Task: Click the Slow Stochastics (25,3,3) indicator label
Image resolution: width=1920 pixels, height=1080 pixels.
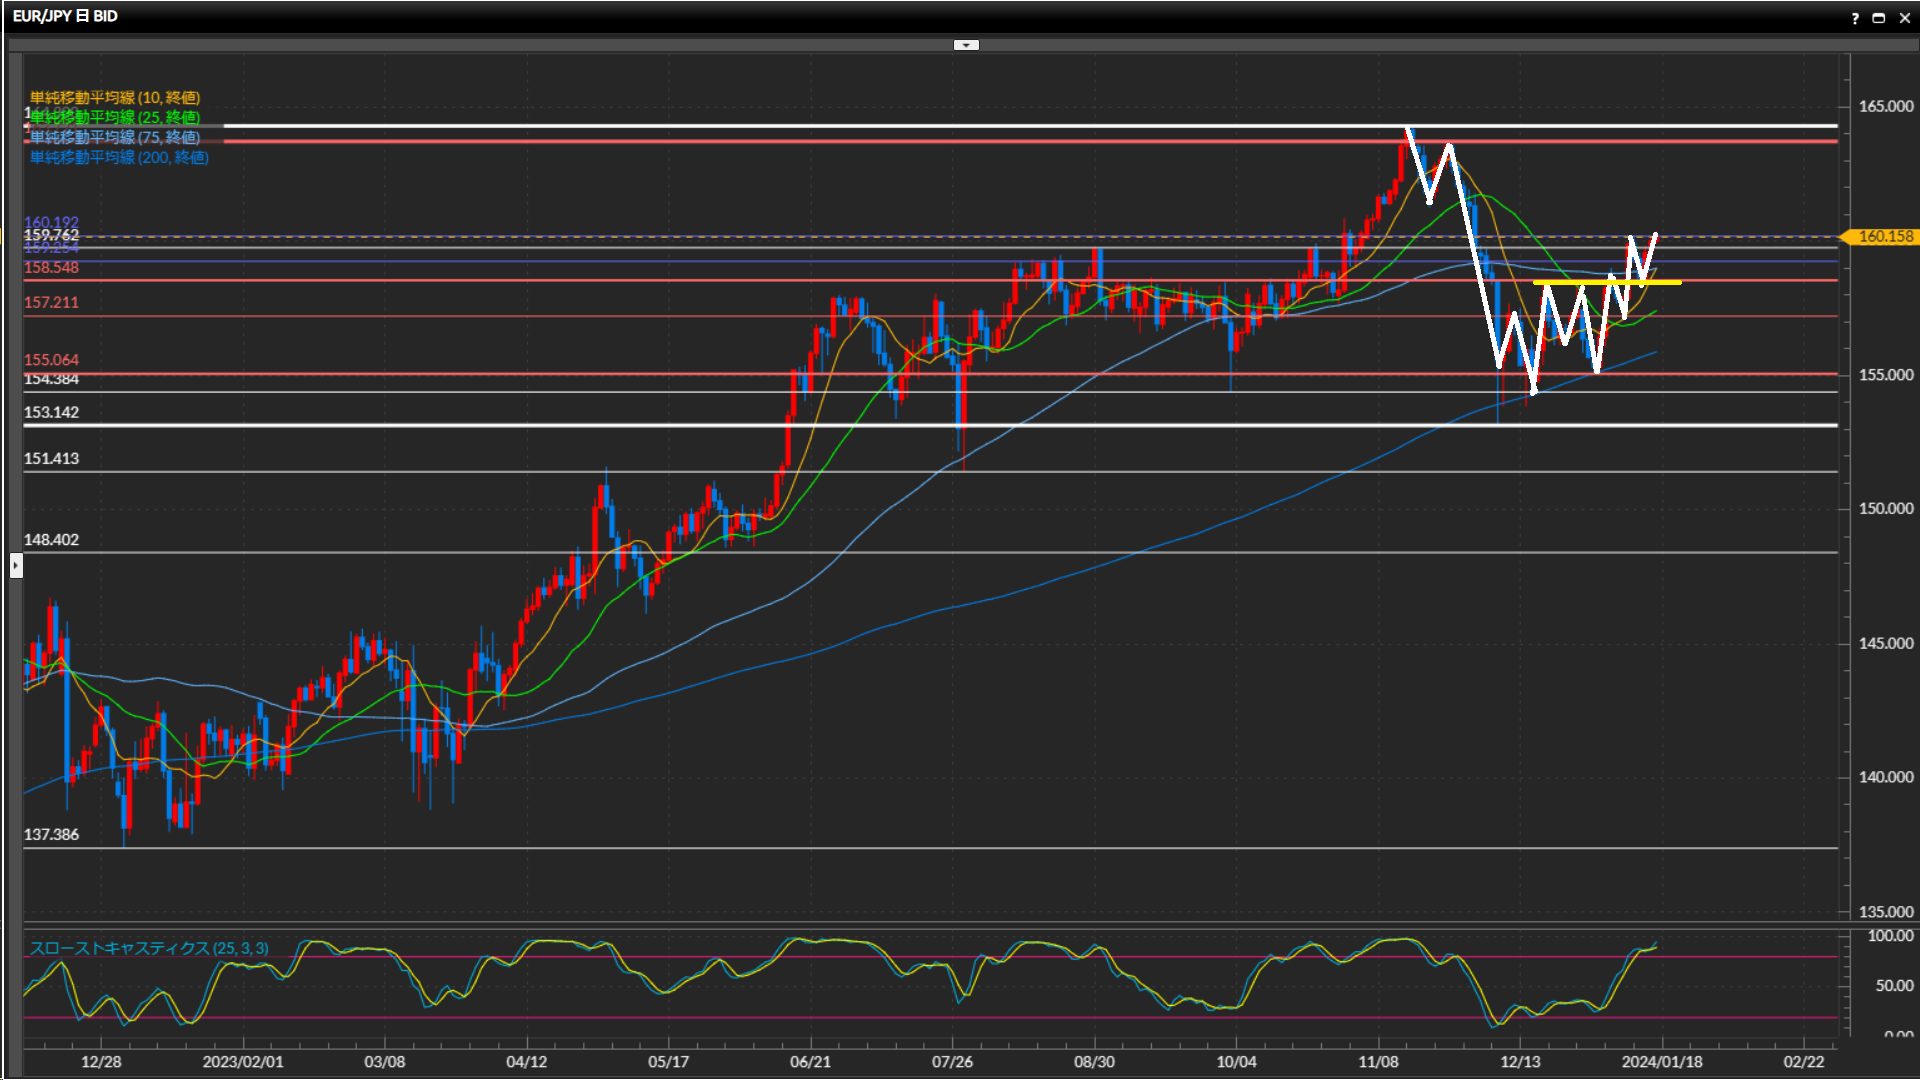Action: [149, 948]
